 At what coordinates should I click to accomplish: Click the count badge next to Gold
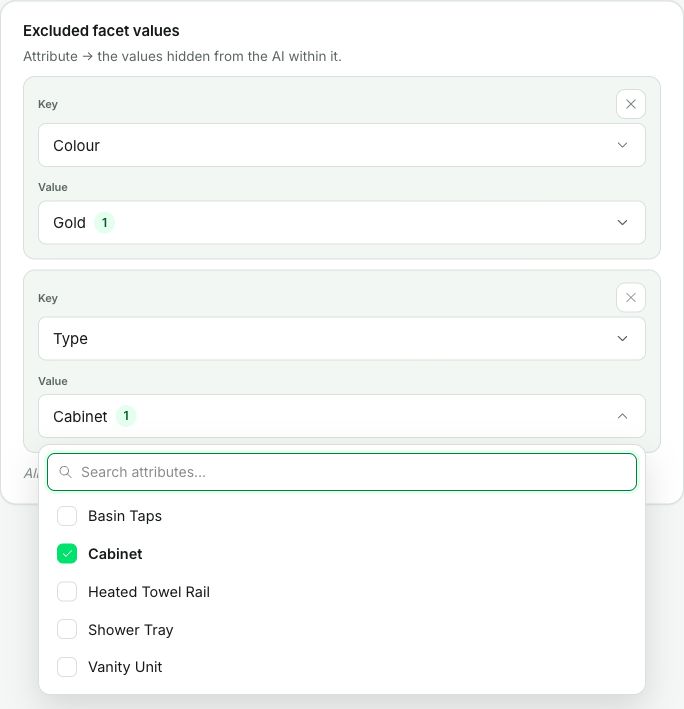pyautogui.click(x=104, y=222)
